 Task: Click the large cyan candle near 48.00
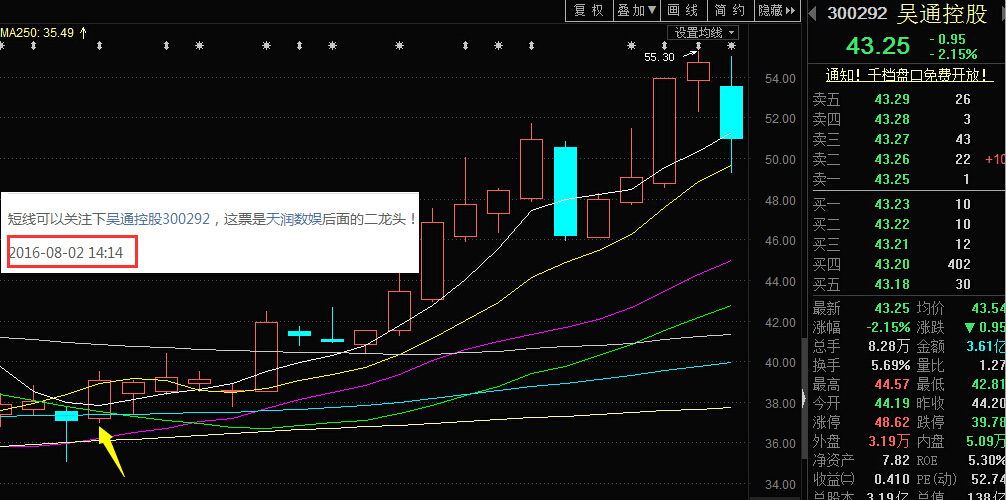click(x=565, y=191)
